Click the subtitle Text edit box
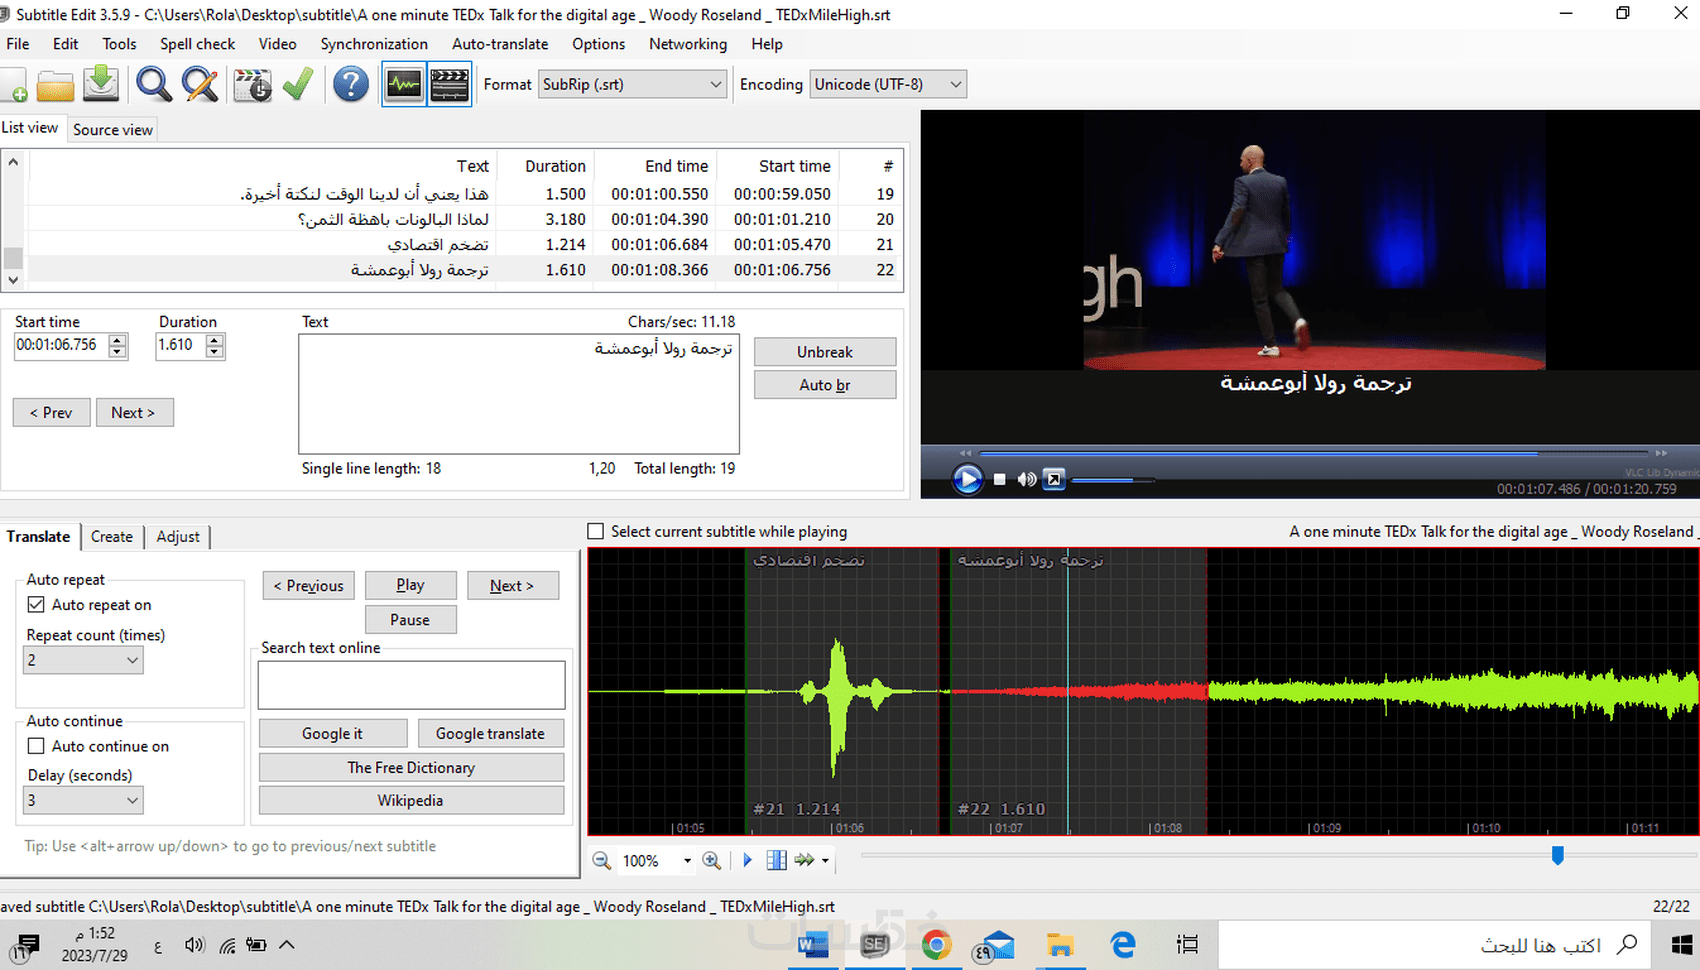 click(519, 394)
